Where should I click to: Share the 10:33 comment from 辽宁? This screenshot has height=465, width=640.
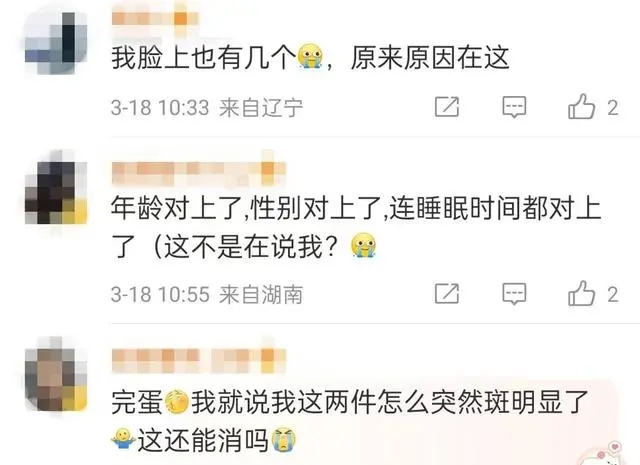[447, 107]
